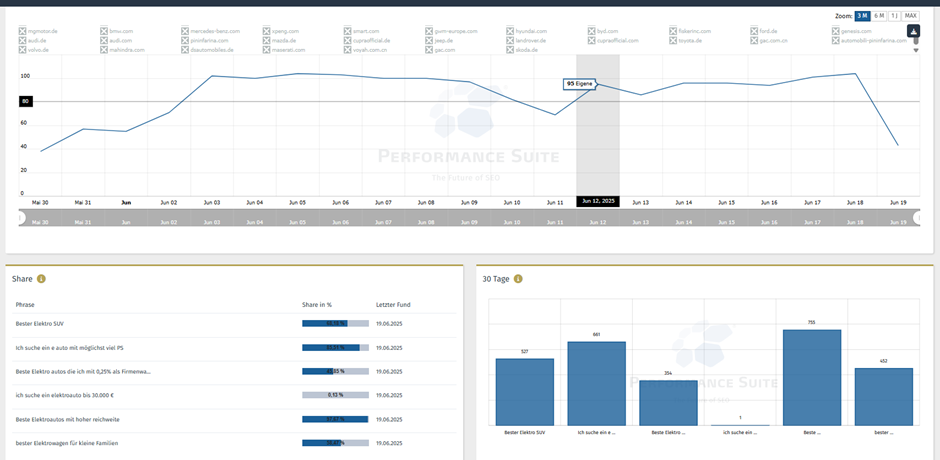
Task: Toggle the audi.com legend checkbox
Action: [104, 41]
